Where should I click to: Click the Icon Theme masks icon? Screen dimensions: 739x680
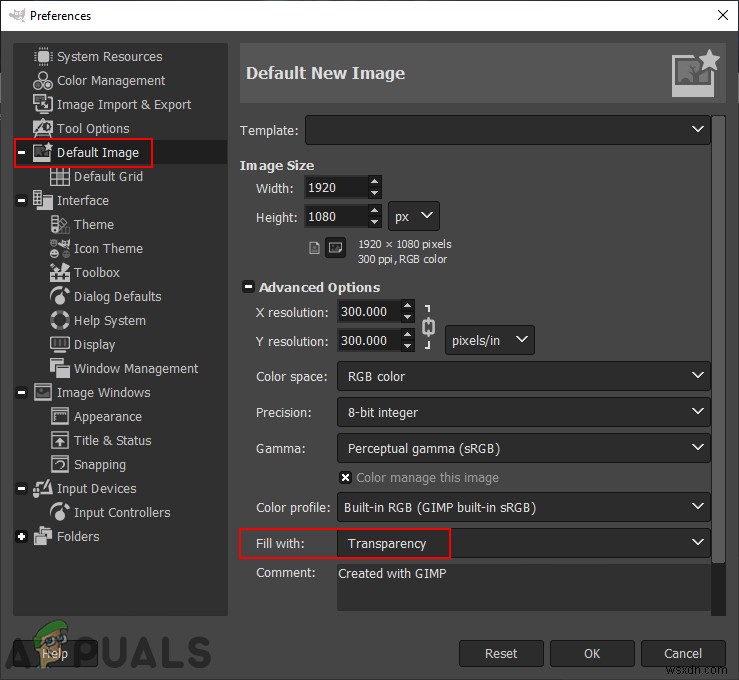pos(60,248)
